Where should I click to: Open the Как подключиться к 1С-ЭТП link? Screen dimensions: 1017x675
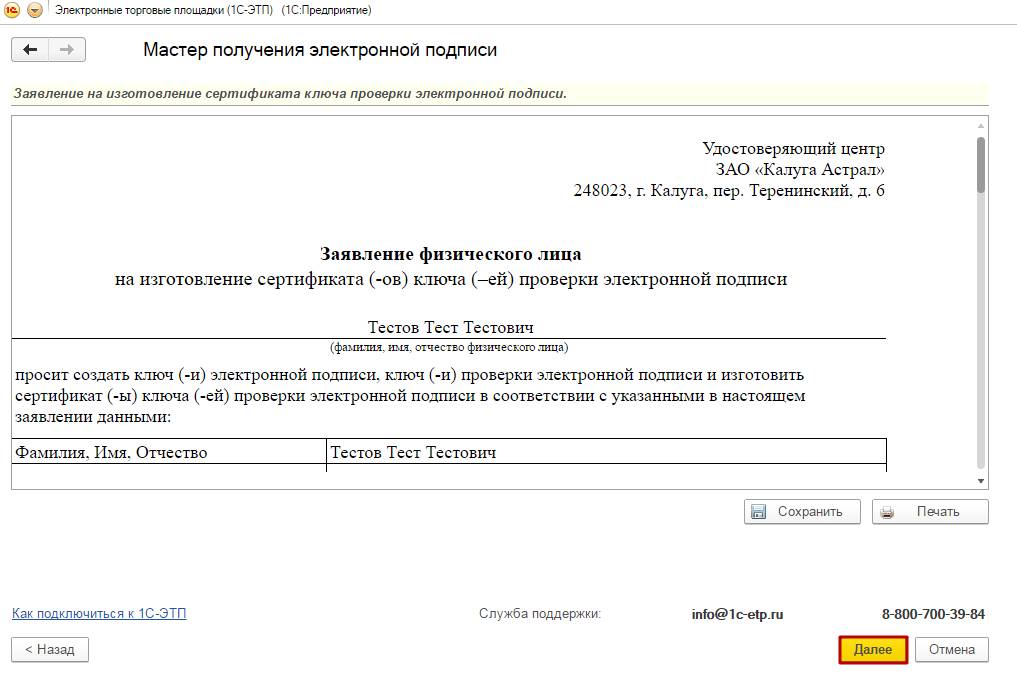[99, 613]
